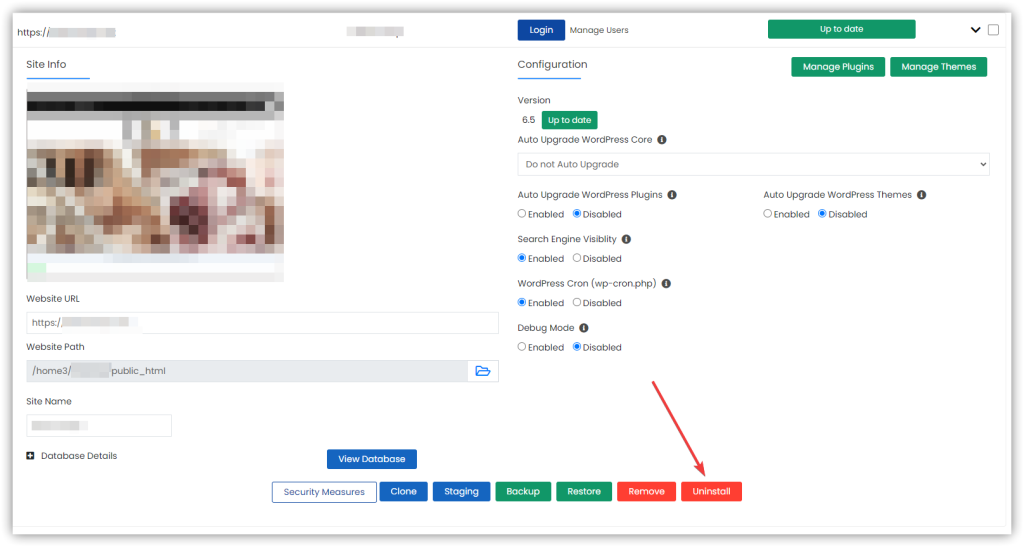
Task: Select the Site Info heading
Action: pyautogui.click(x=46, y=64)
